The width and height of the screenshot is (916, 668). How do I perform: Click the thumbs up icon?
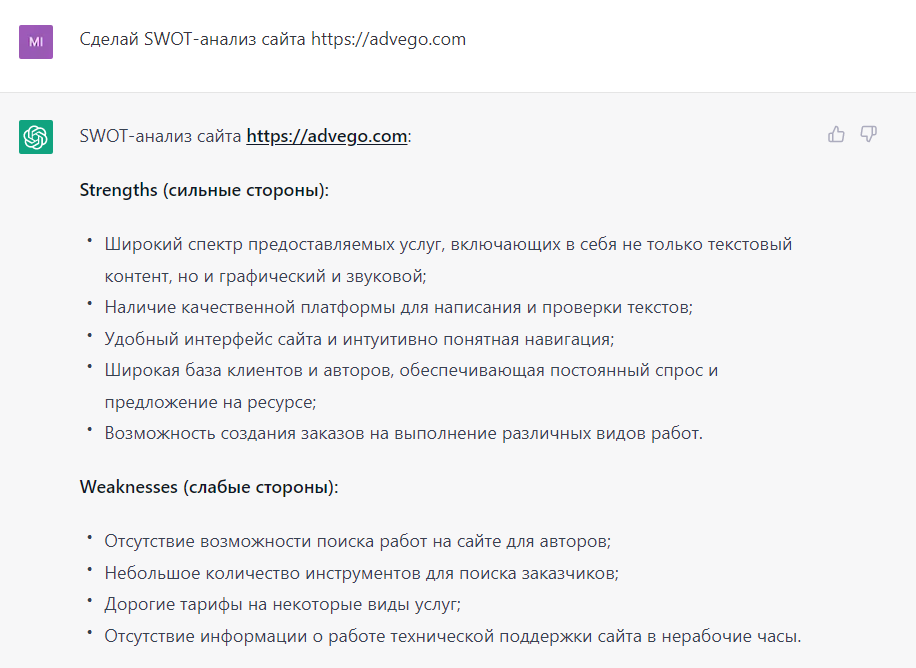pyautogui.click(x=836, y=134)
